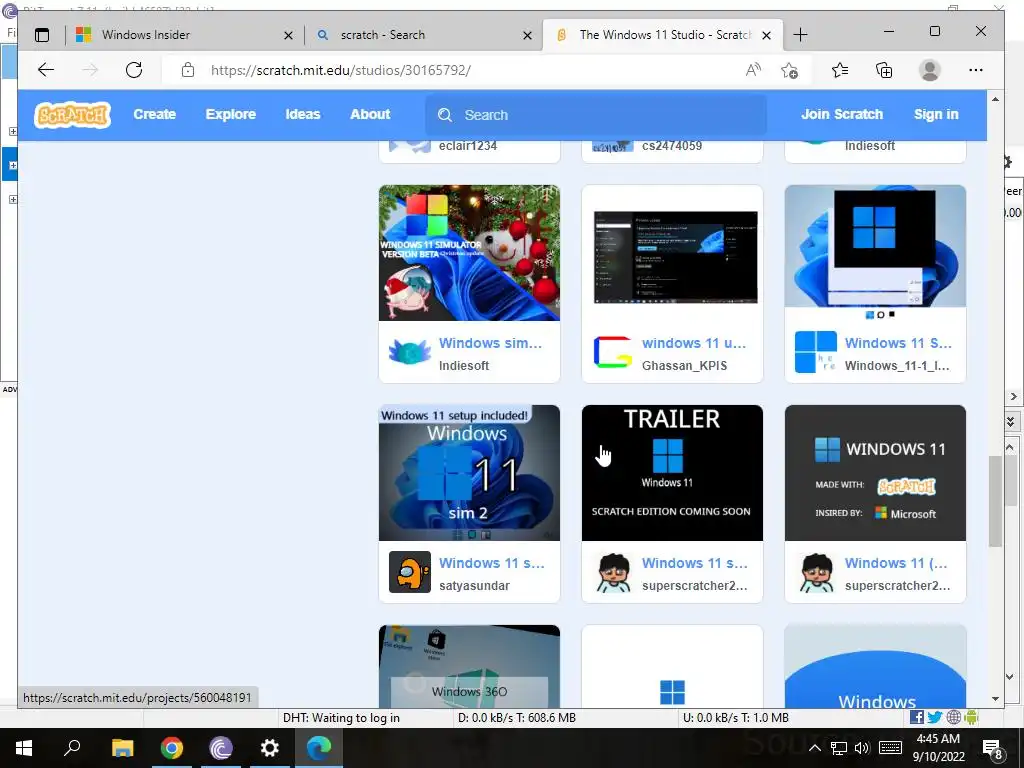
Task: Click the Indiesoft user avatar
Action: point(409,353)
